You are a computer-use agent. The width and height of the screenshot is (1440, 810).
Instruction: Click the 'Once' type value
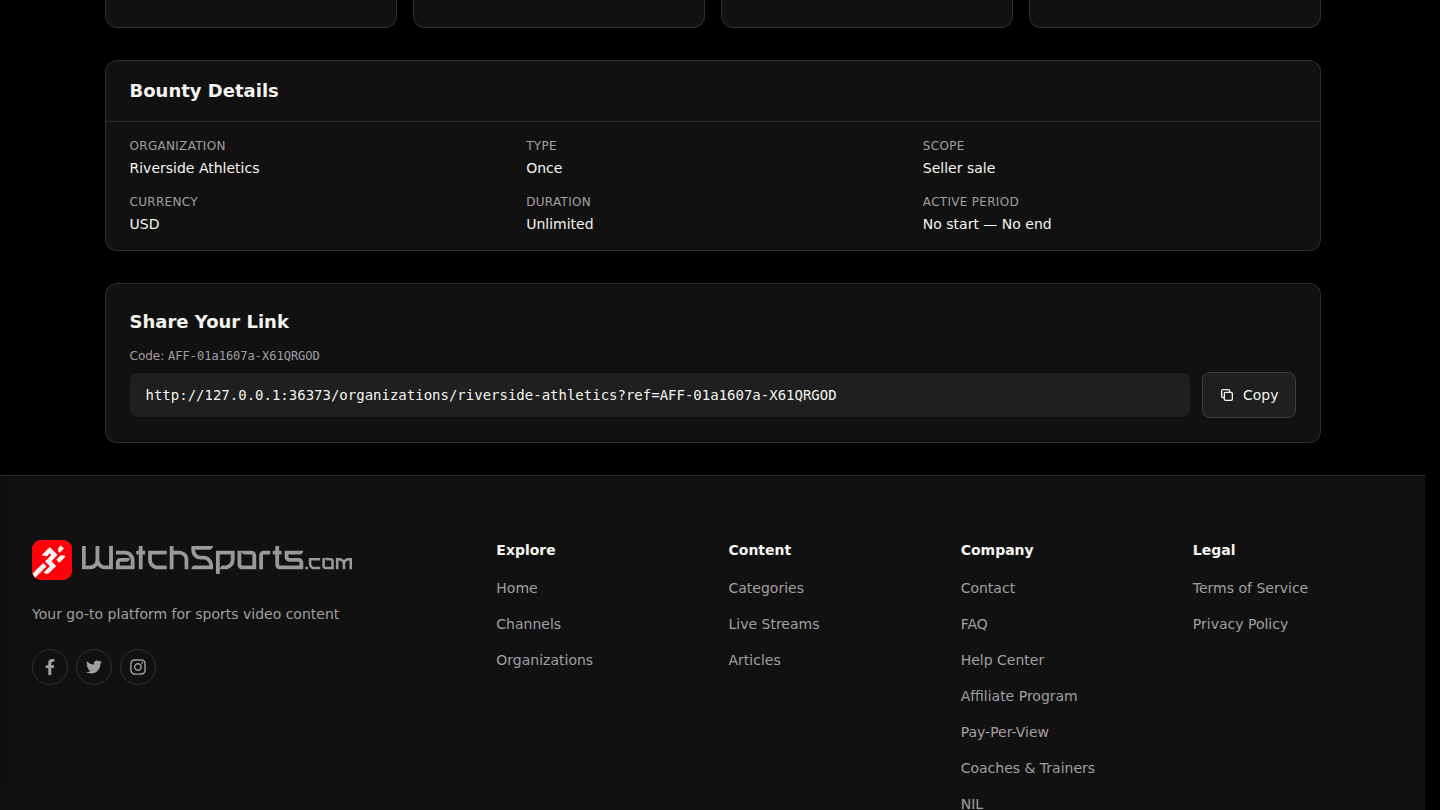point(544,168)
